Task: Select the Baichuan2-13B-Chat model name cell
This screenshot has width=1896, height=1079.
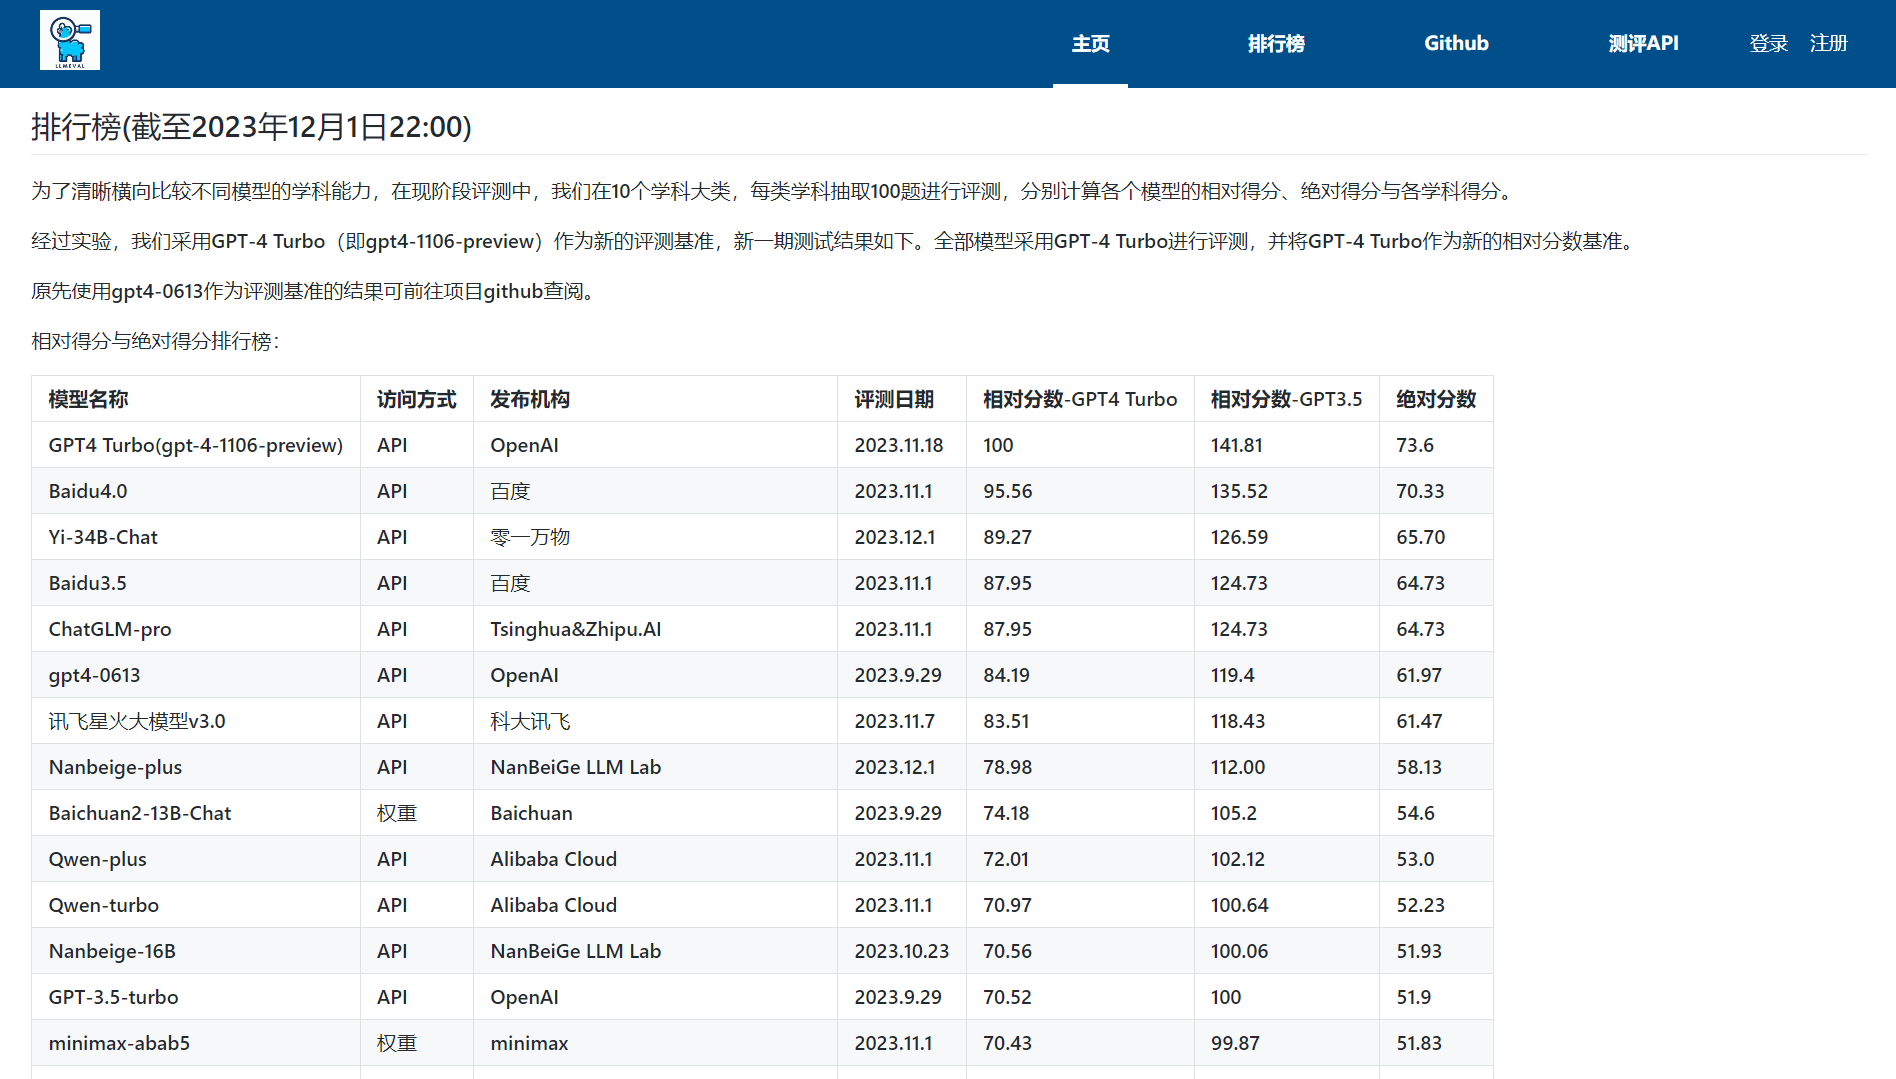Action: coord(196,813)
